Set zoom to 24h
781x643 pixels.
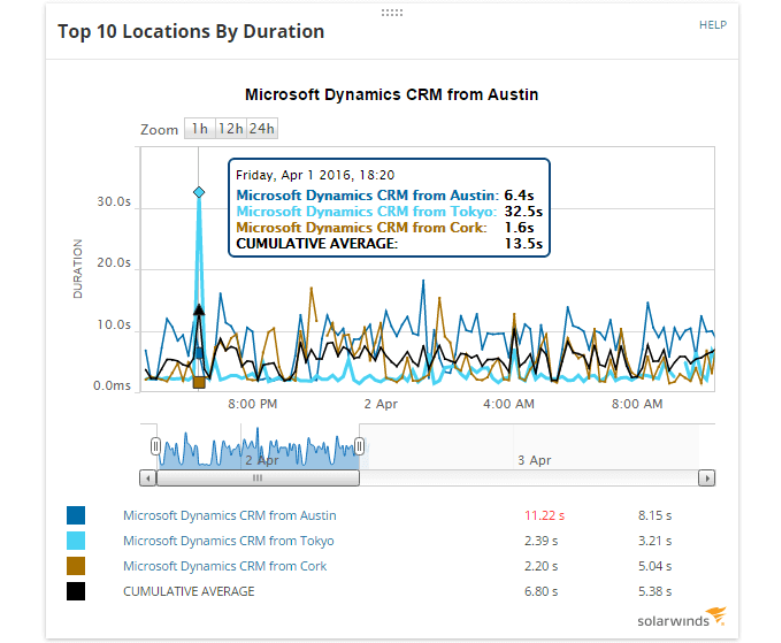click(262, 129)
